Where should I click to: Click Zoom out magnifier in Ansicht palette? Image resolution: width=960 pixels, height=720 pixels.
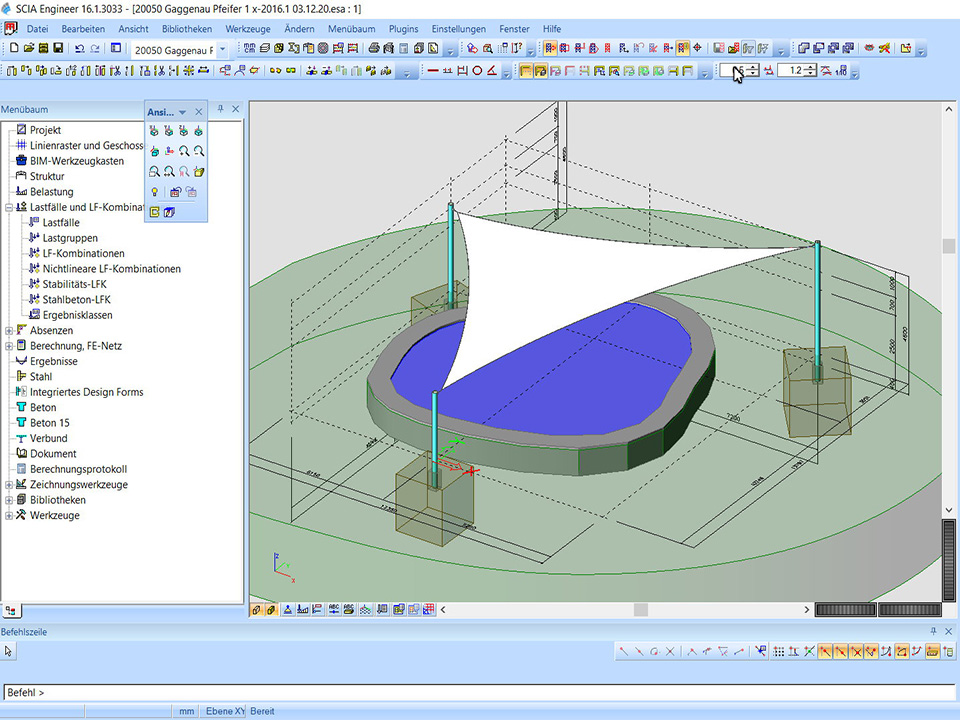pyautogui.click(x=199, y=151)
